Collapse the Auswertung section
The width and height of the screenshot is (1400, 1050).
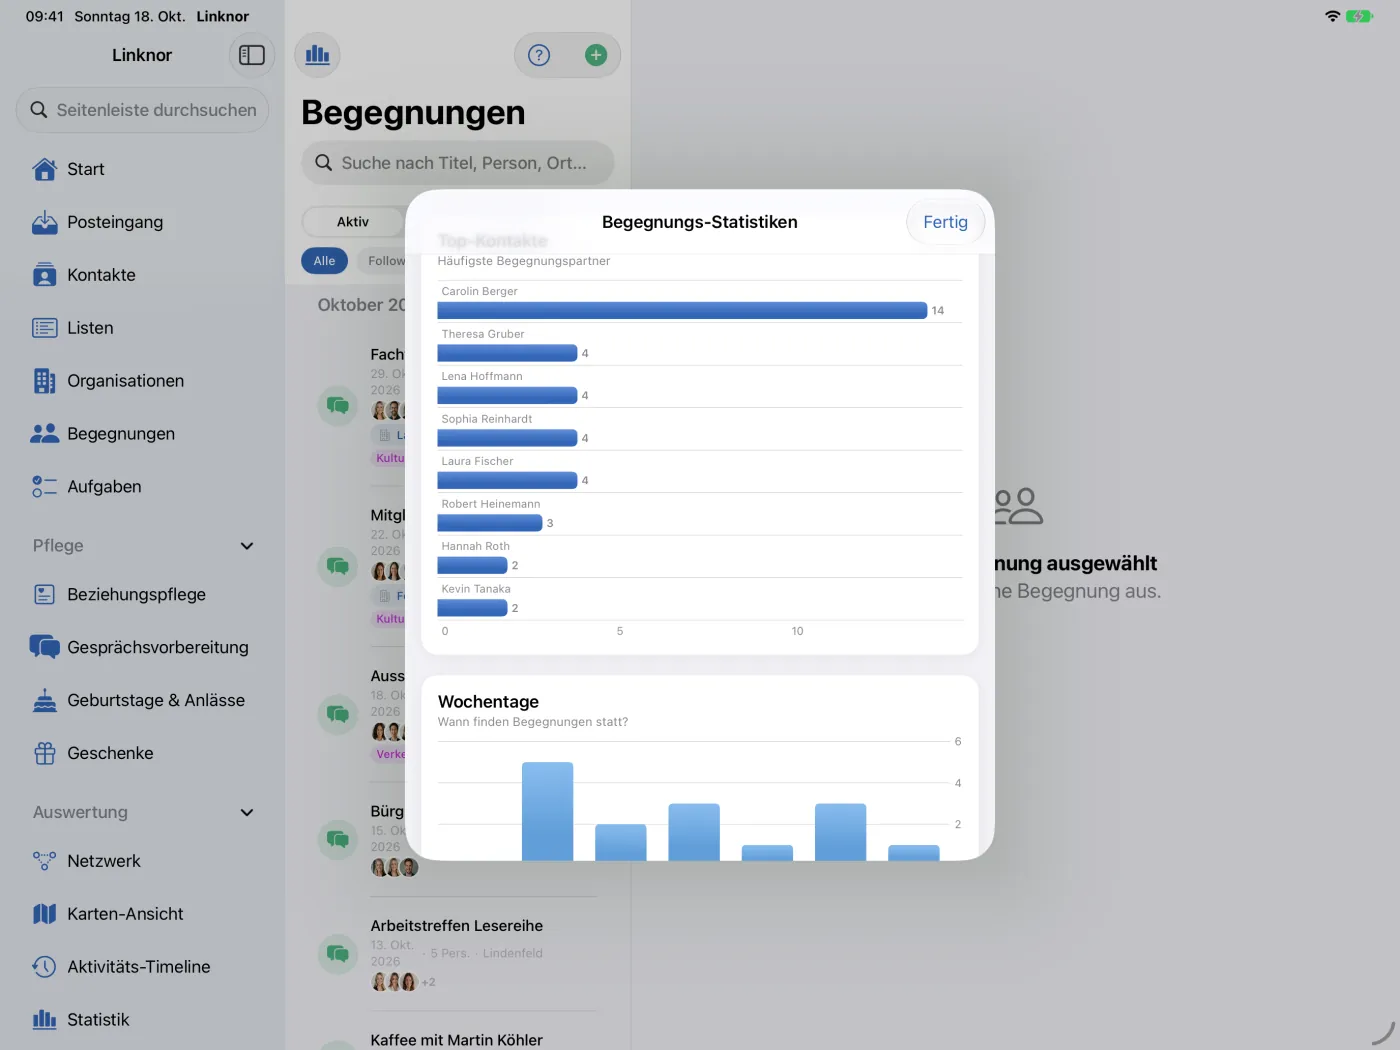click(247, 813)
